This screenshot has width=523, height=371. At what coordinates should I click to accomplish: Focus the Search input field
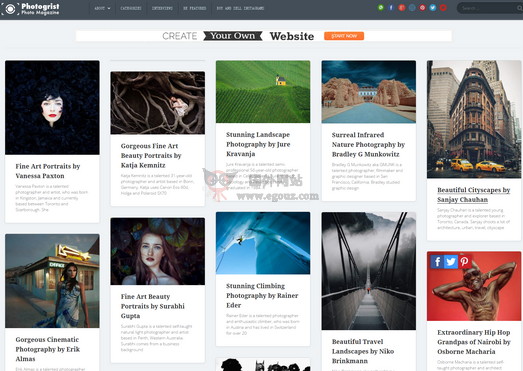pos(488,8)
